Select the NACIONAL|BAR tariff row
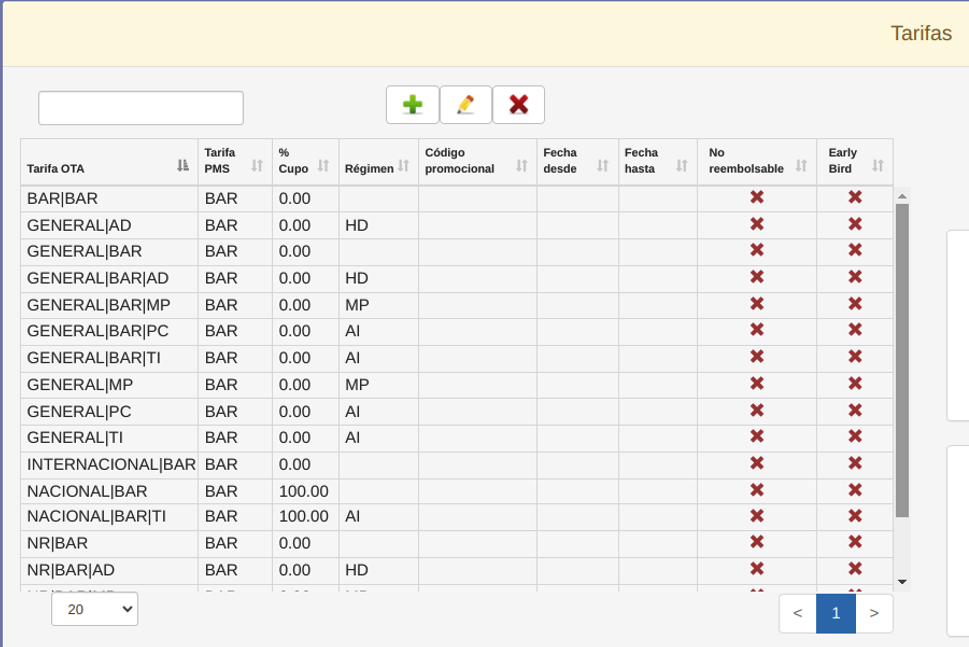This screenshot has width=969, height=647. (457, 491)
